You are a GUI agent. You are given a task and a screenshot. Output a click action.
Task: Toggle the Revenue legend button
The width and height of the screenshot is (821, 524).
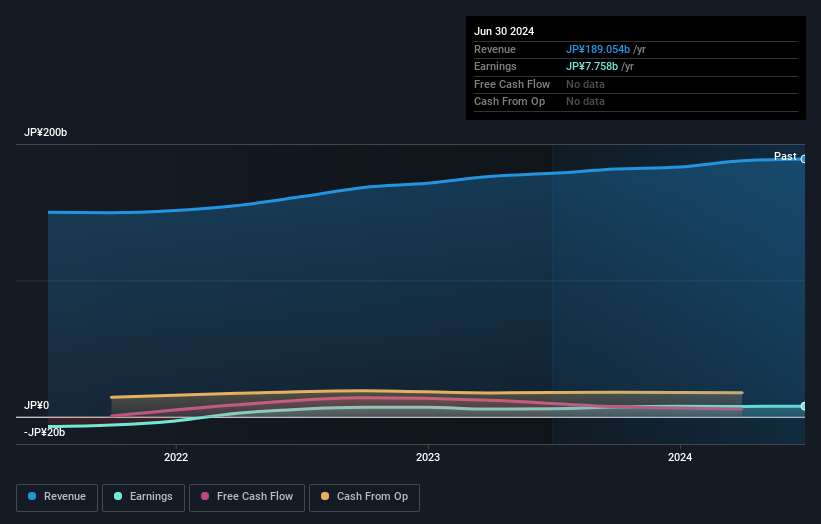tap(57, 497)
